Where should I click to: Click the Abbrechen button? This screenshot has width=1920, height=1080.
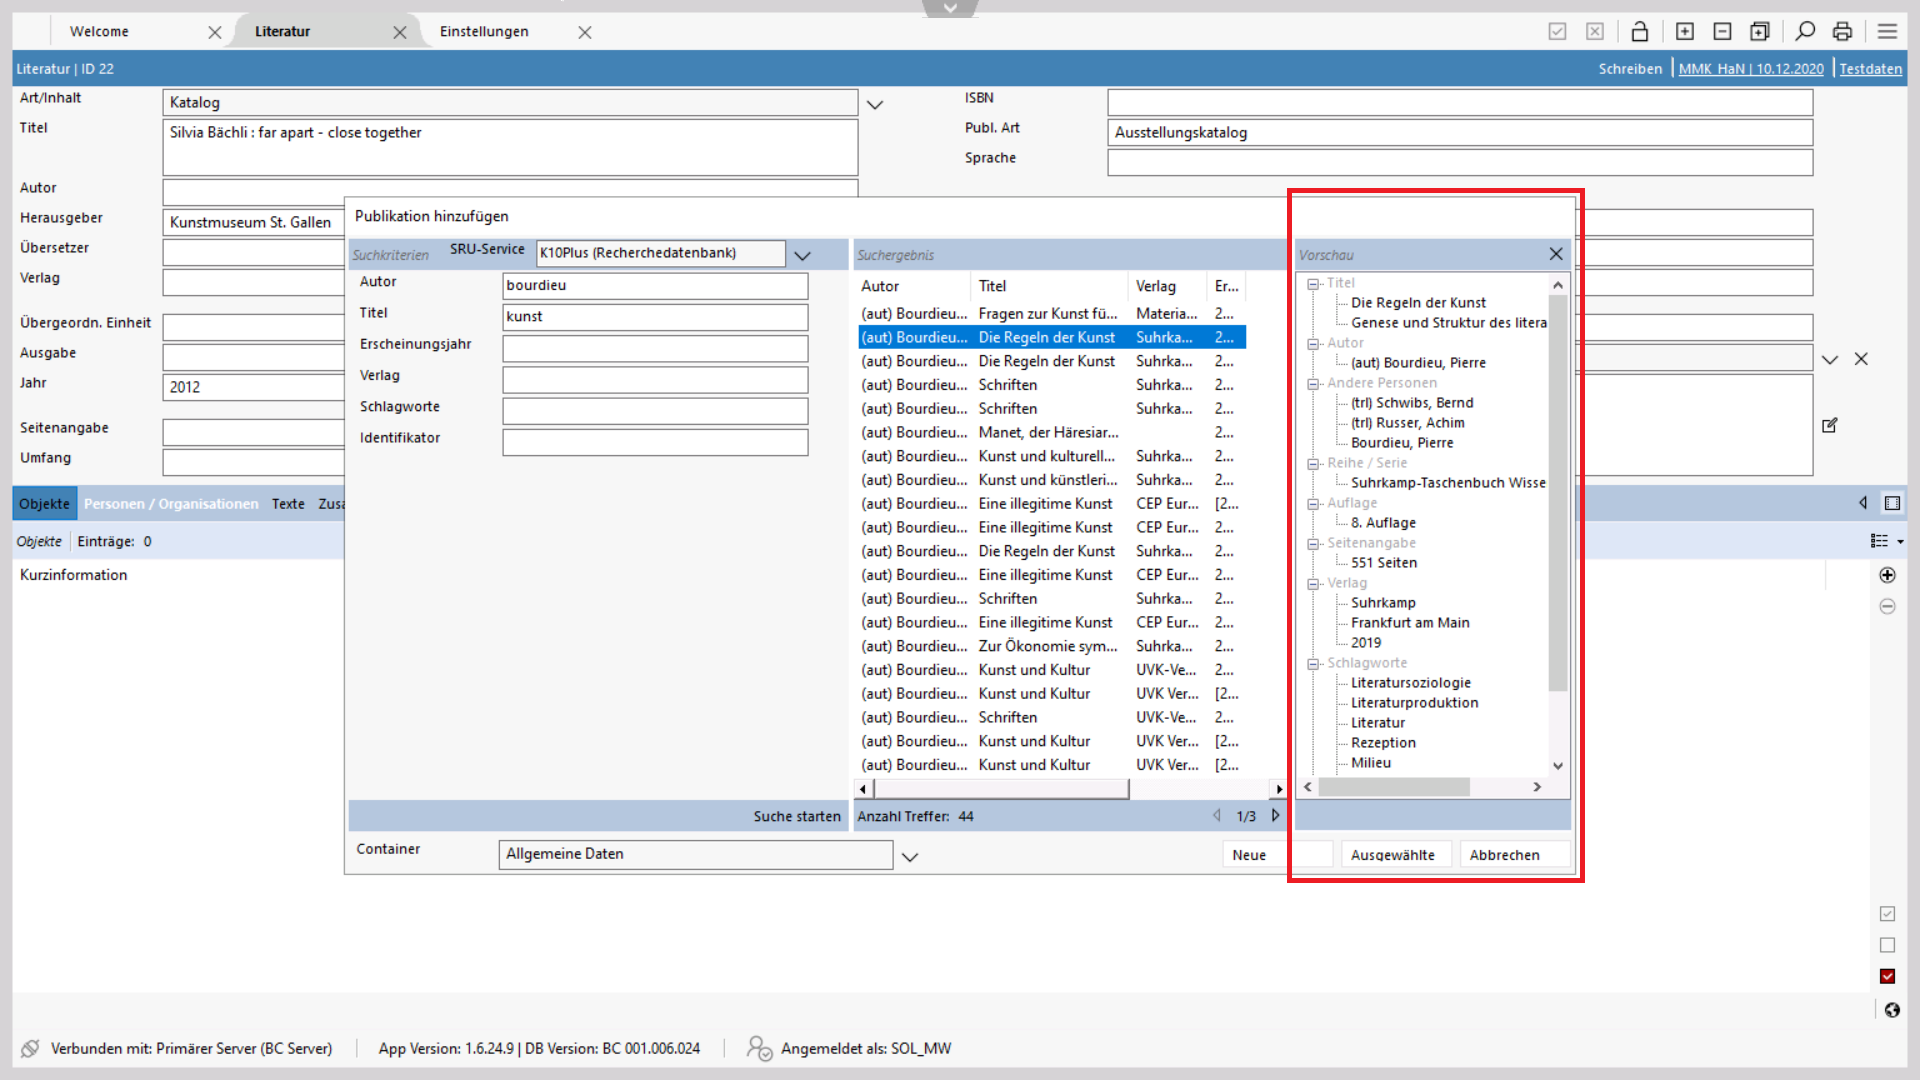coord(1504,855)
